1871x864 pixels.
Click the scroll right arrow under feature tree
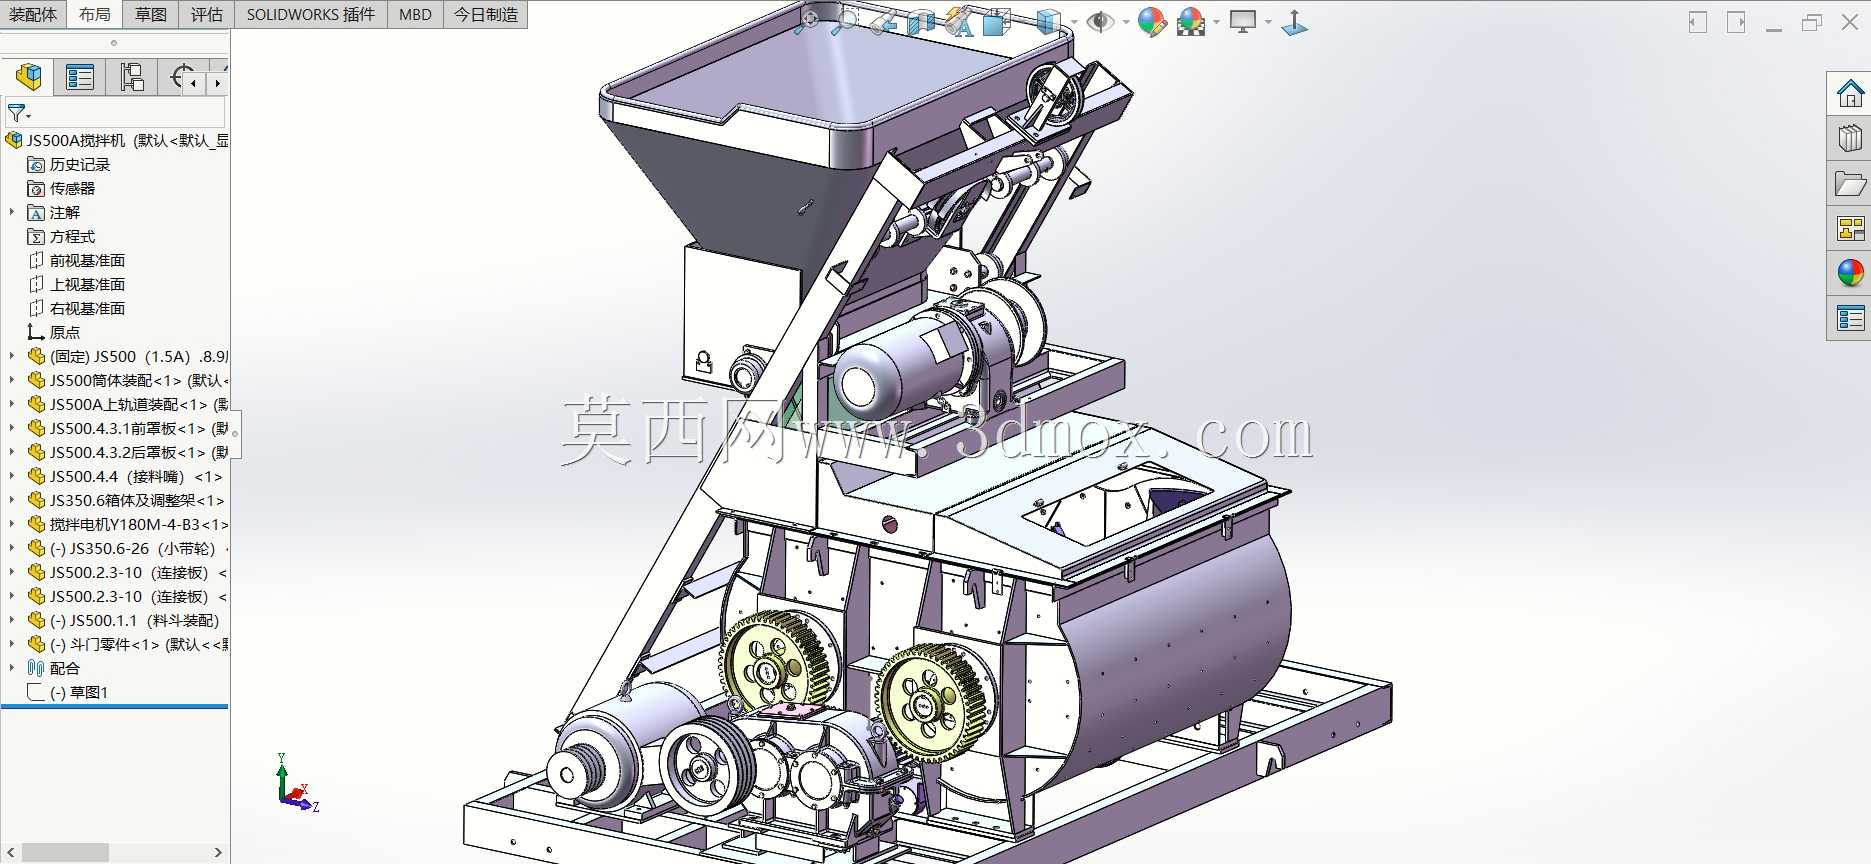[218, 852]
